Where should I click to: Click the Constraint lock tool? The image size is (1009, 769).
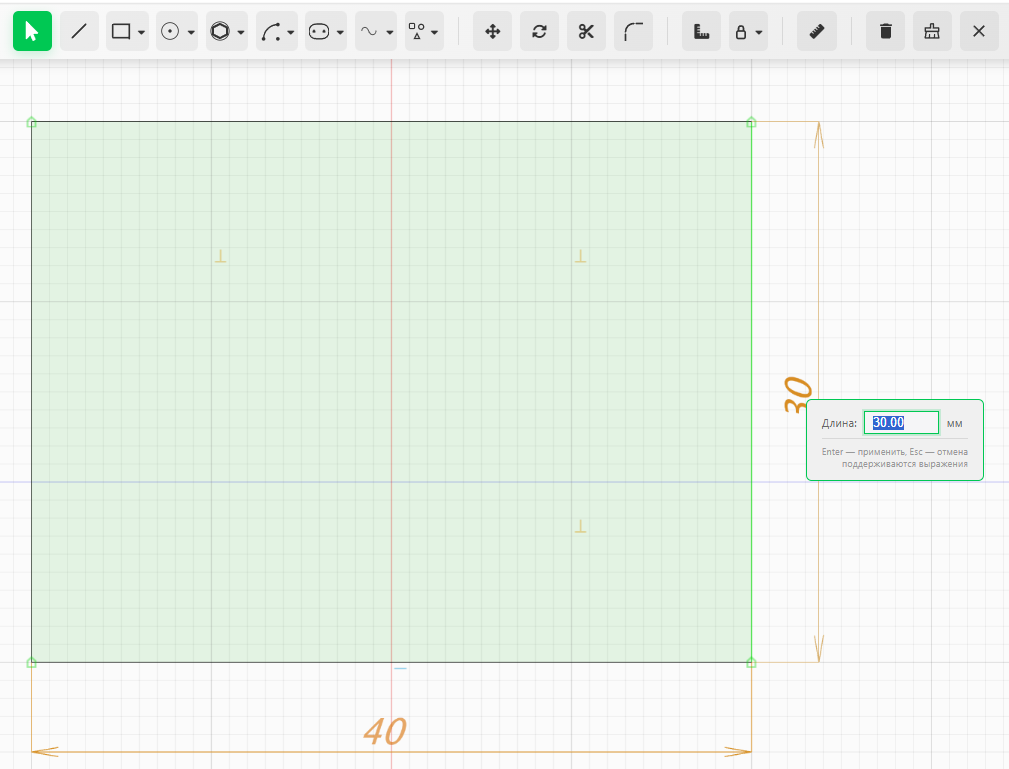741,31
